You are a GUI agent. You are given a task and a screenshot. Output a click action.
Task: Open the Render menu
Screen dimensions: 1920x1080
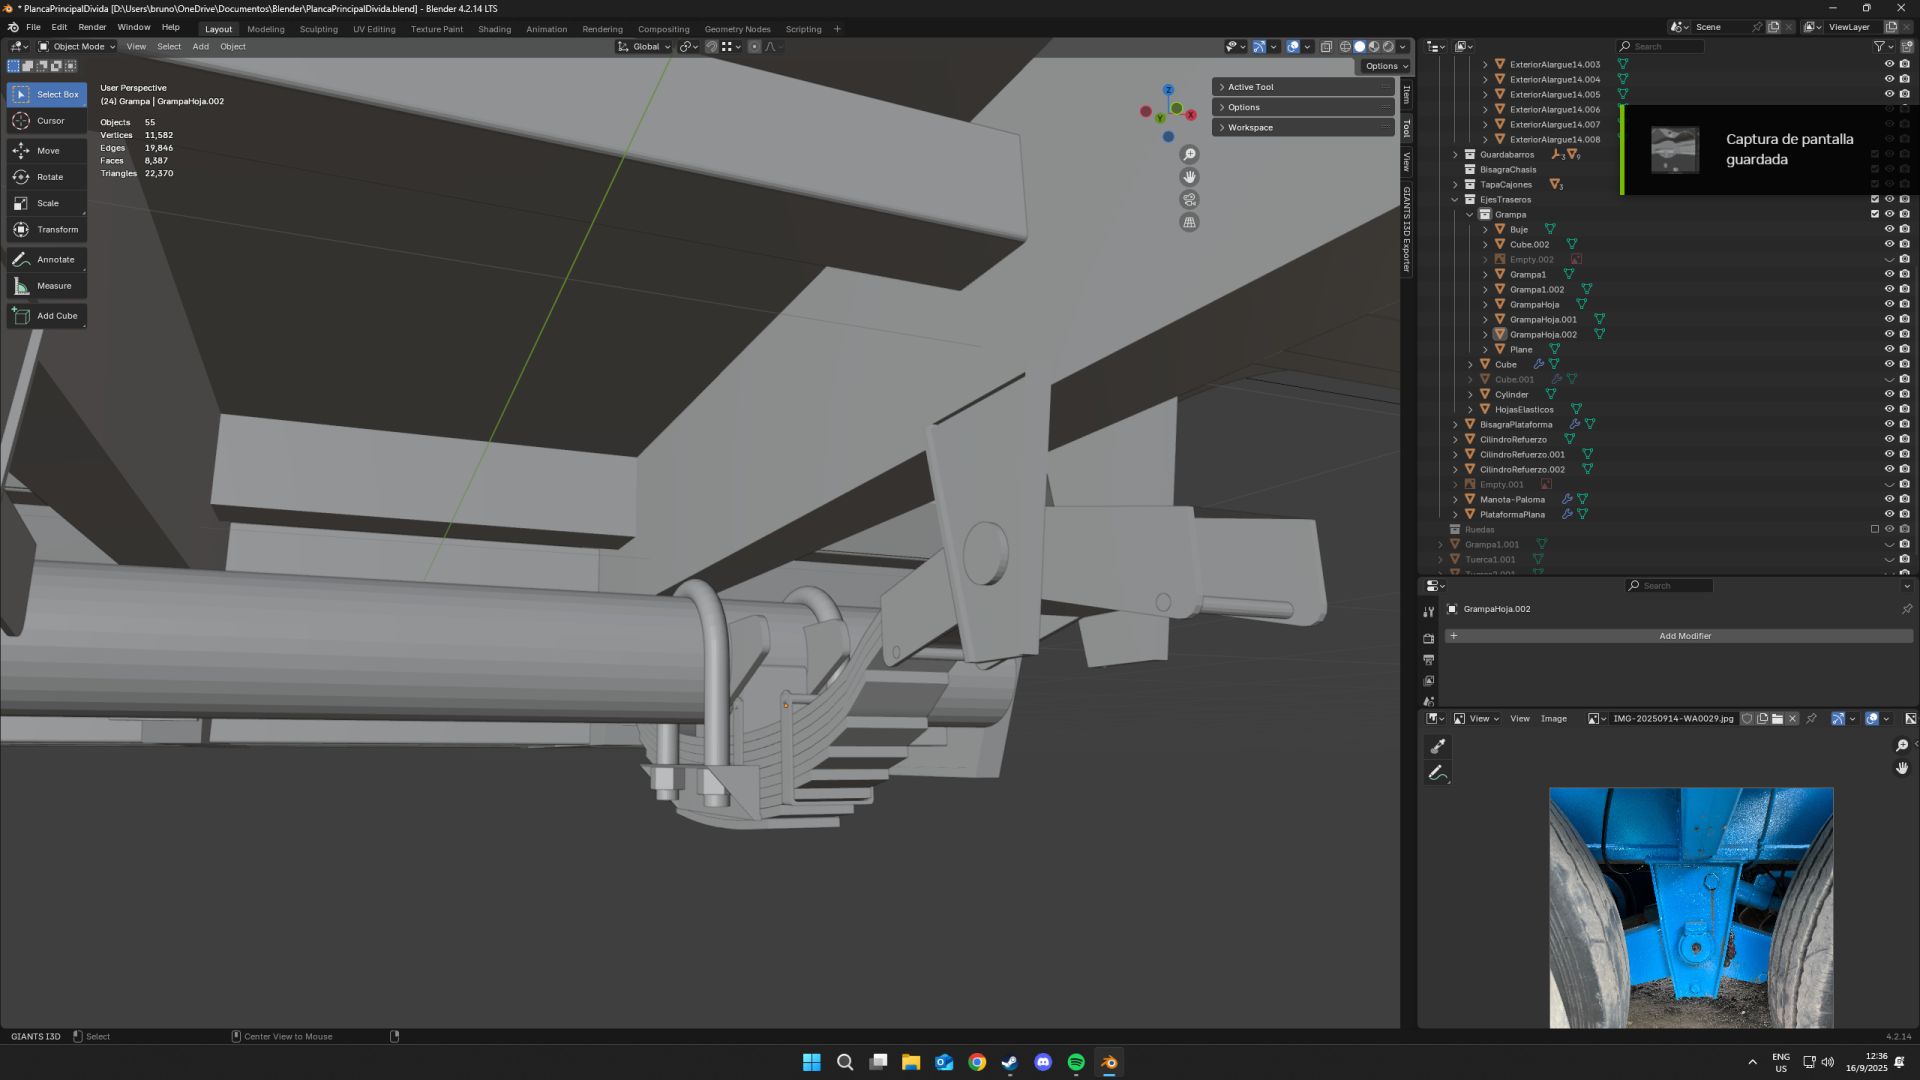pyautogui.click(x=92, y=27)
